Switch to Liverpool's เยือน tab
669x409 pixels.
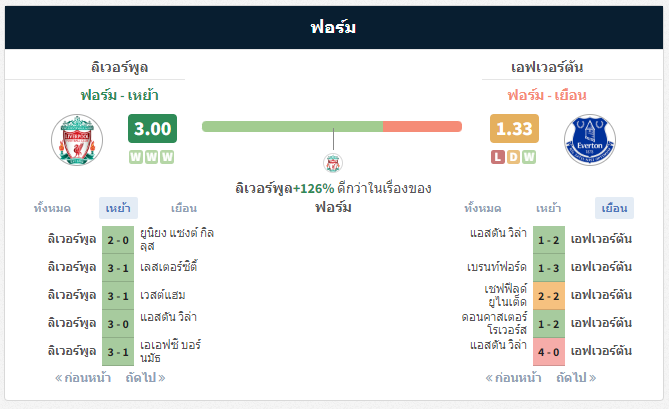point(184,208)
